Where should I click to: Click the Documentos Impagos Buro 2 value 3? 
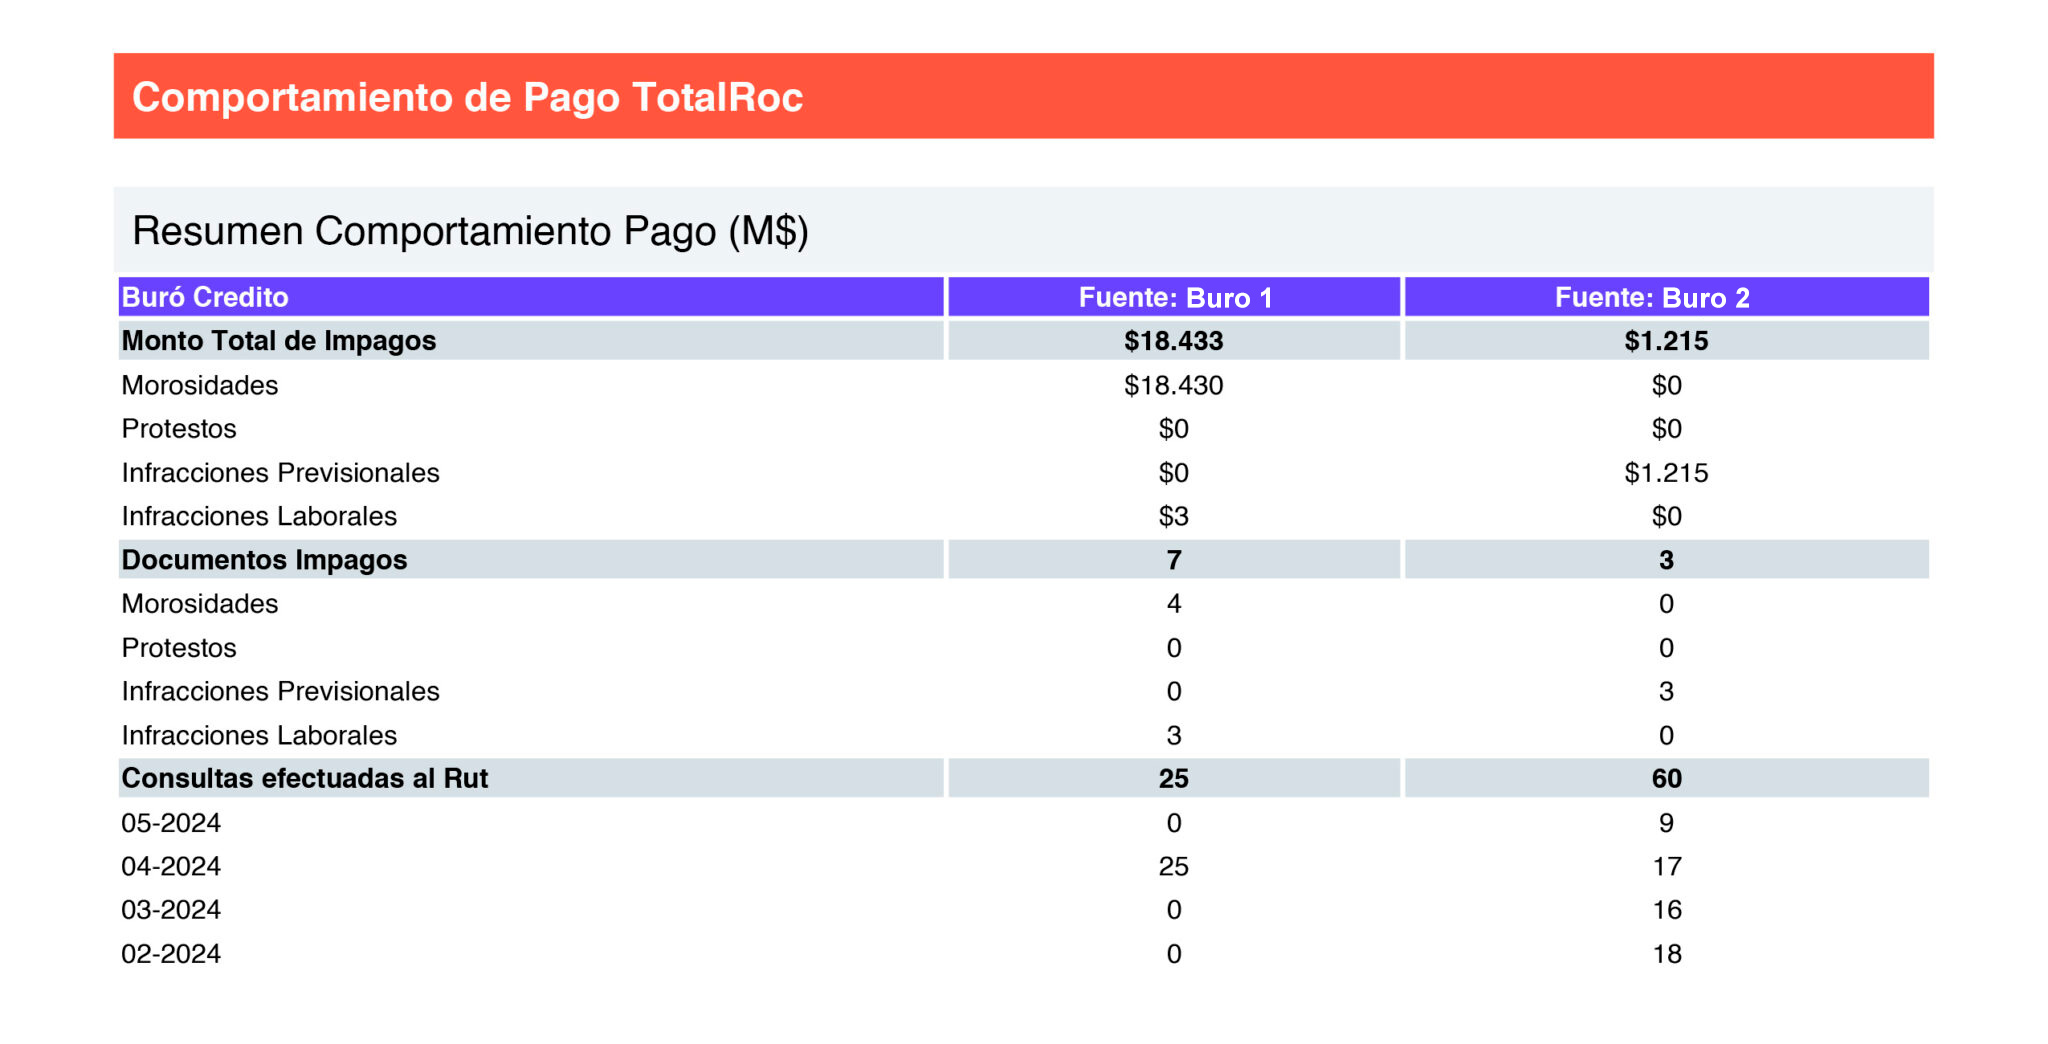[x=1666, y=560]
